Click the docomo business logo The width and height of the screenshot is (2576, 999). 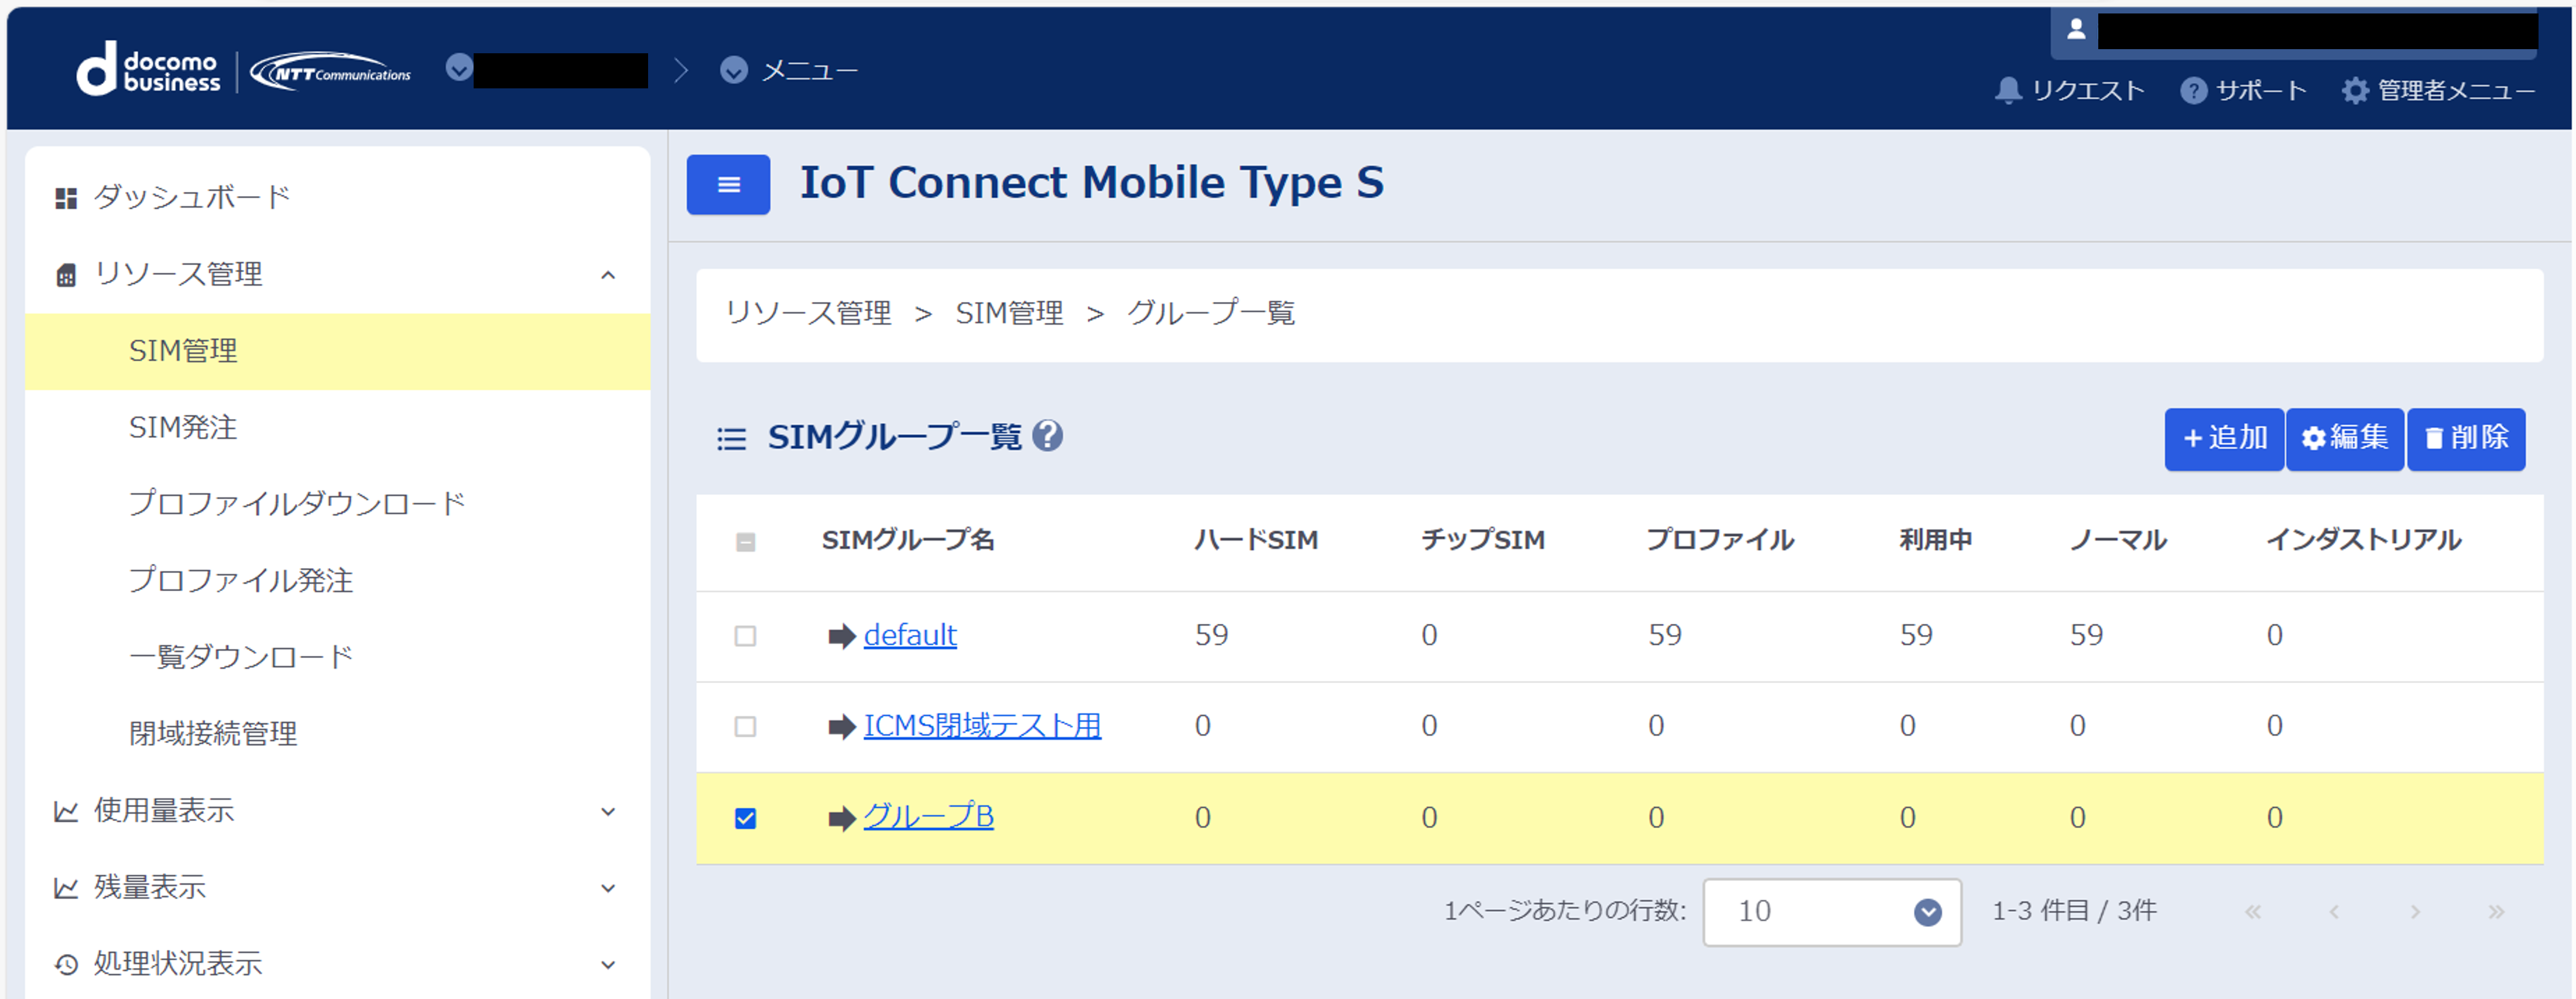[x=148, y=70]
